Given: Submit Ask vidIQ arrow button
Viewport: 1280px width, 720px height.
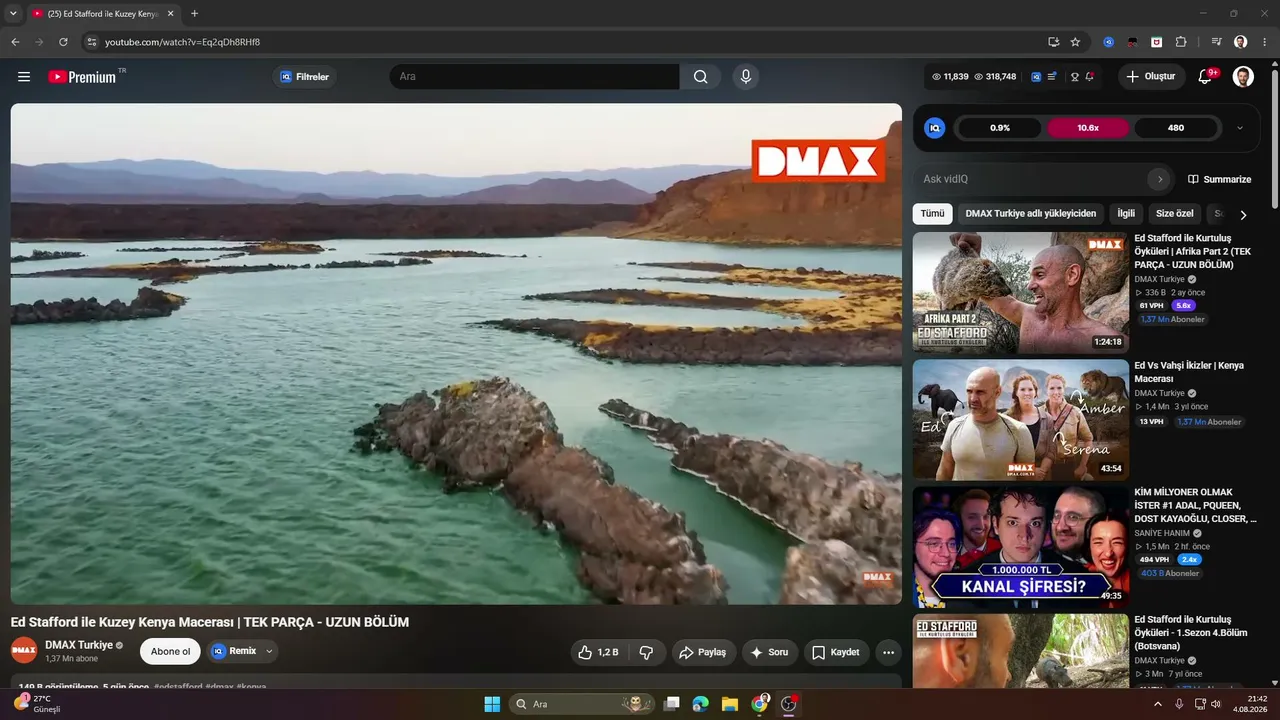Looking at the screenshot, I should (x=1160, y=179).
